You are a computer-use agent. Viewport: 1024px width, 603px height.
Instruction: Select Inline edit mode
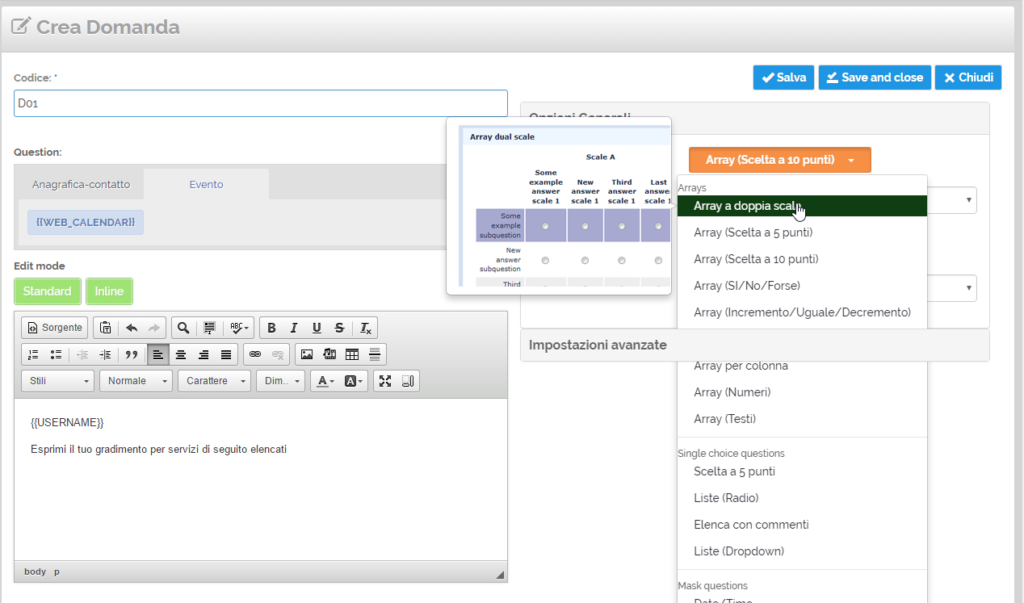tap(109, 291)
